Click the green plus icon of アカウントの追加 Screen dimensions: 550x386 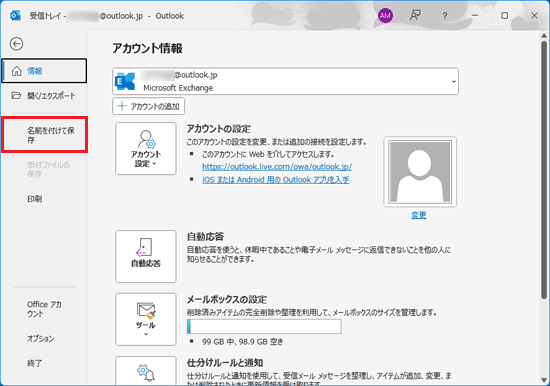pyautogui.click(x=122, y=106)
